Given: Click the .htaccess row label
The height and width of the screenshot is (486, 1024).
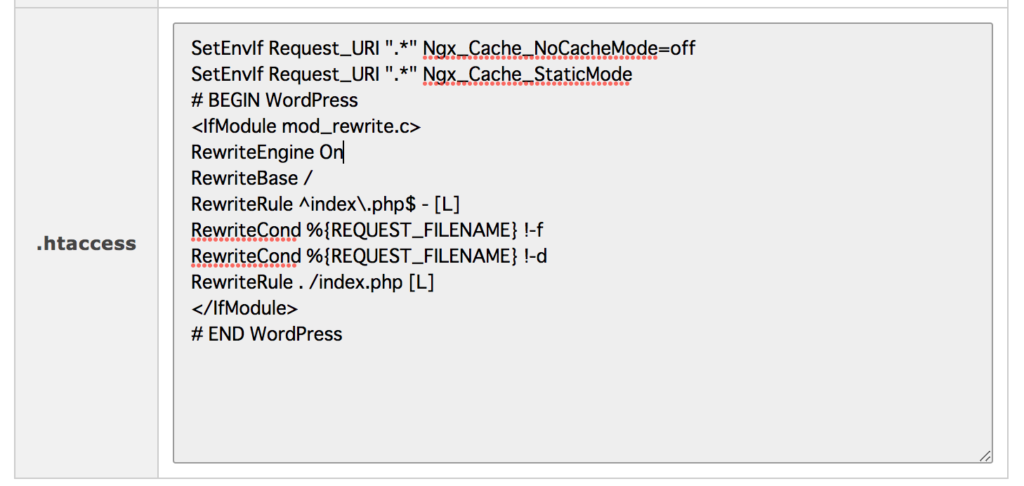Looking at the screenshot, I should click(x=86, y=244).
